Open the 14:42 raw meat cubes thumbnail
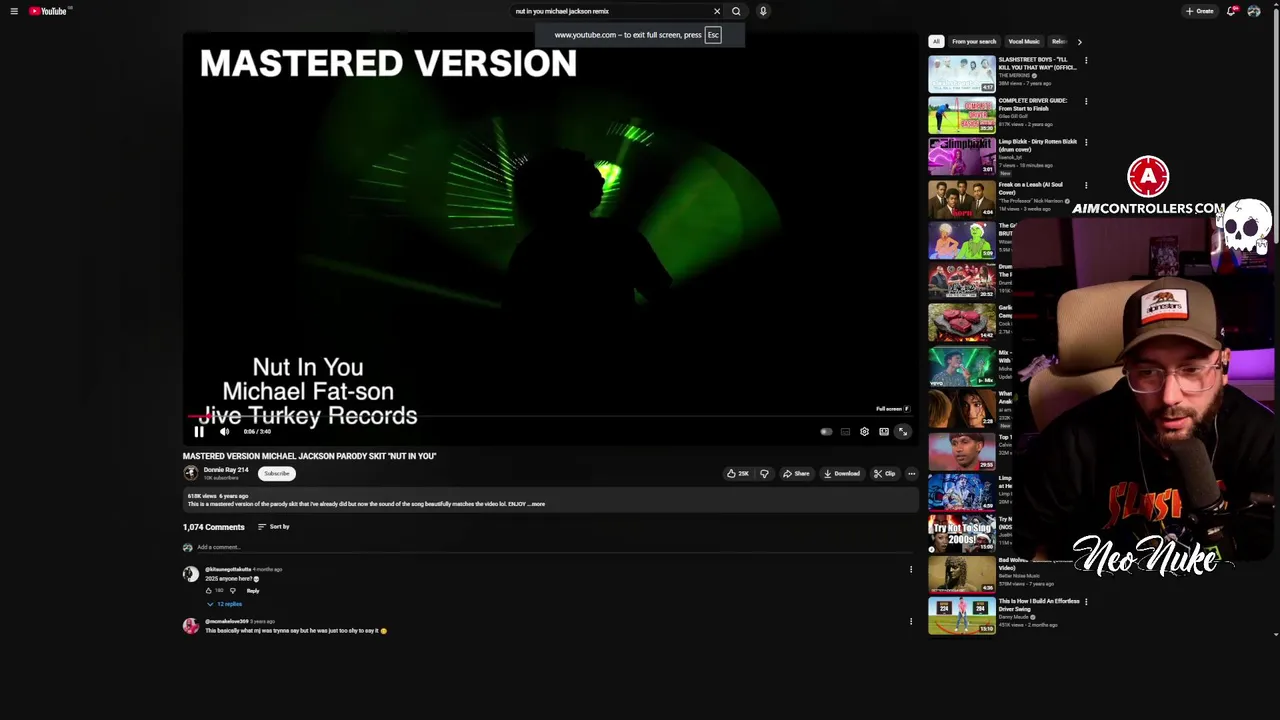This screenshot has height=720, width=1280. point(962,323)
